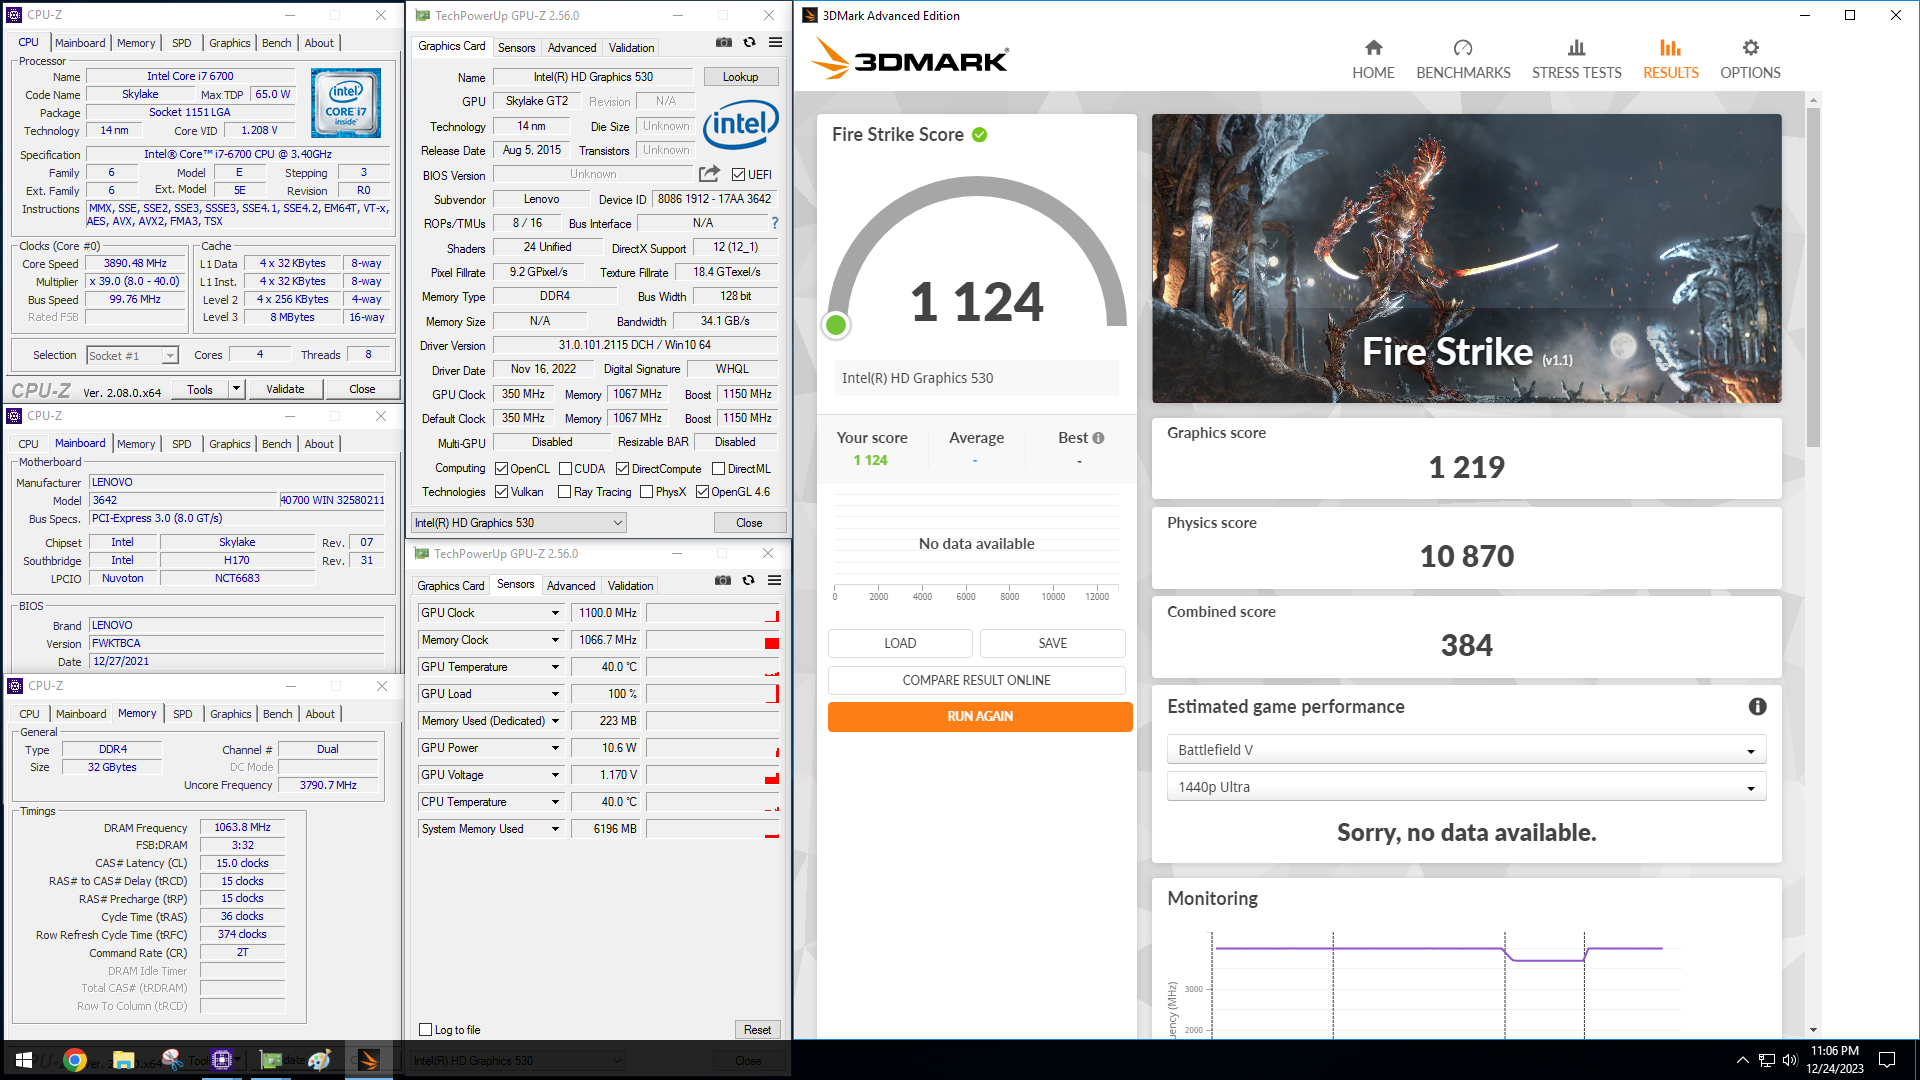Open the 3DMark HOME section
Viewport: 1920px width, 1080px height.
[x=1373, y=60]
